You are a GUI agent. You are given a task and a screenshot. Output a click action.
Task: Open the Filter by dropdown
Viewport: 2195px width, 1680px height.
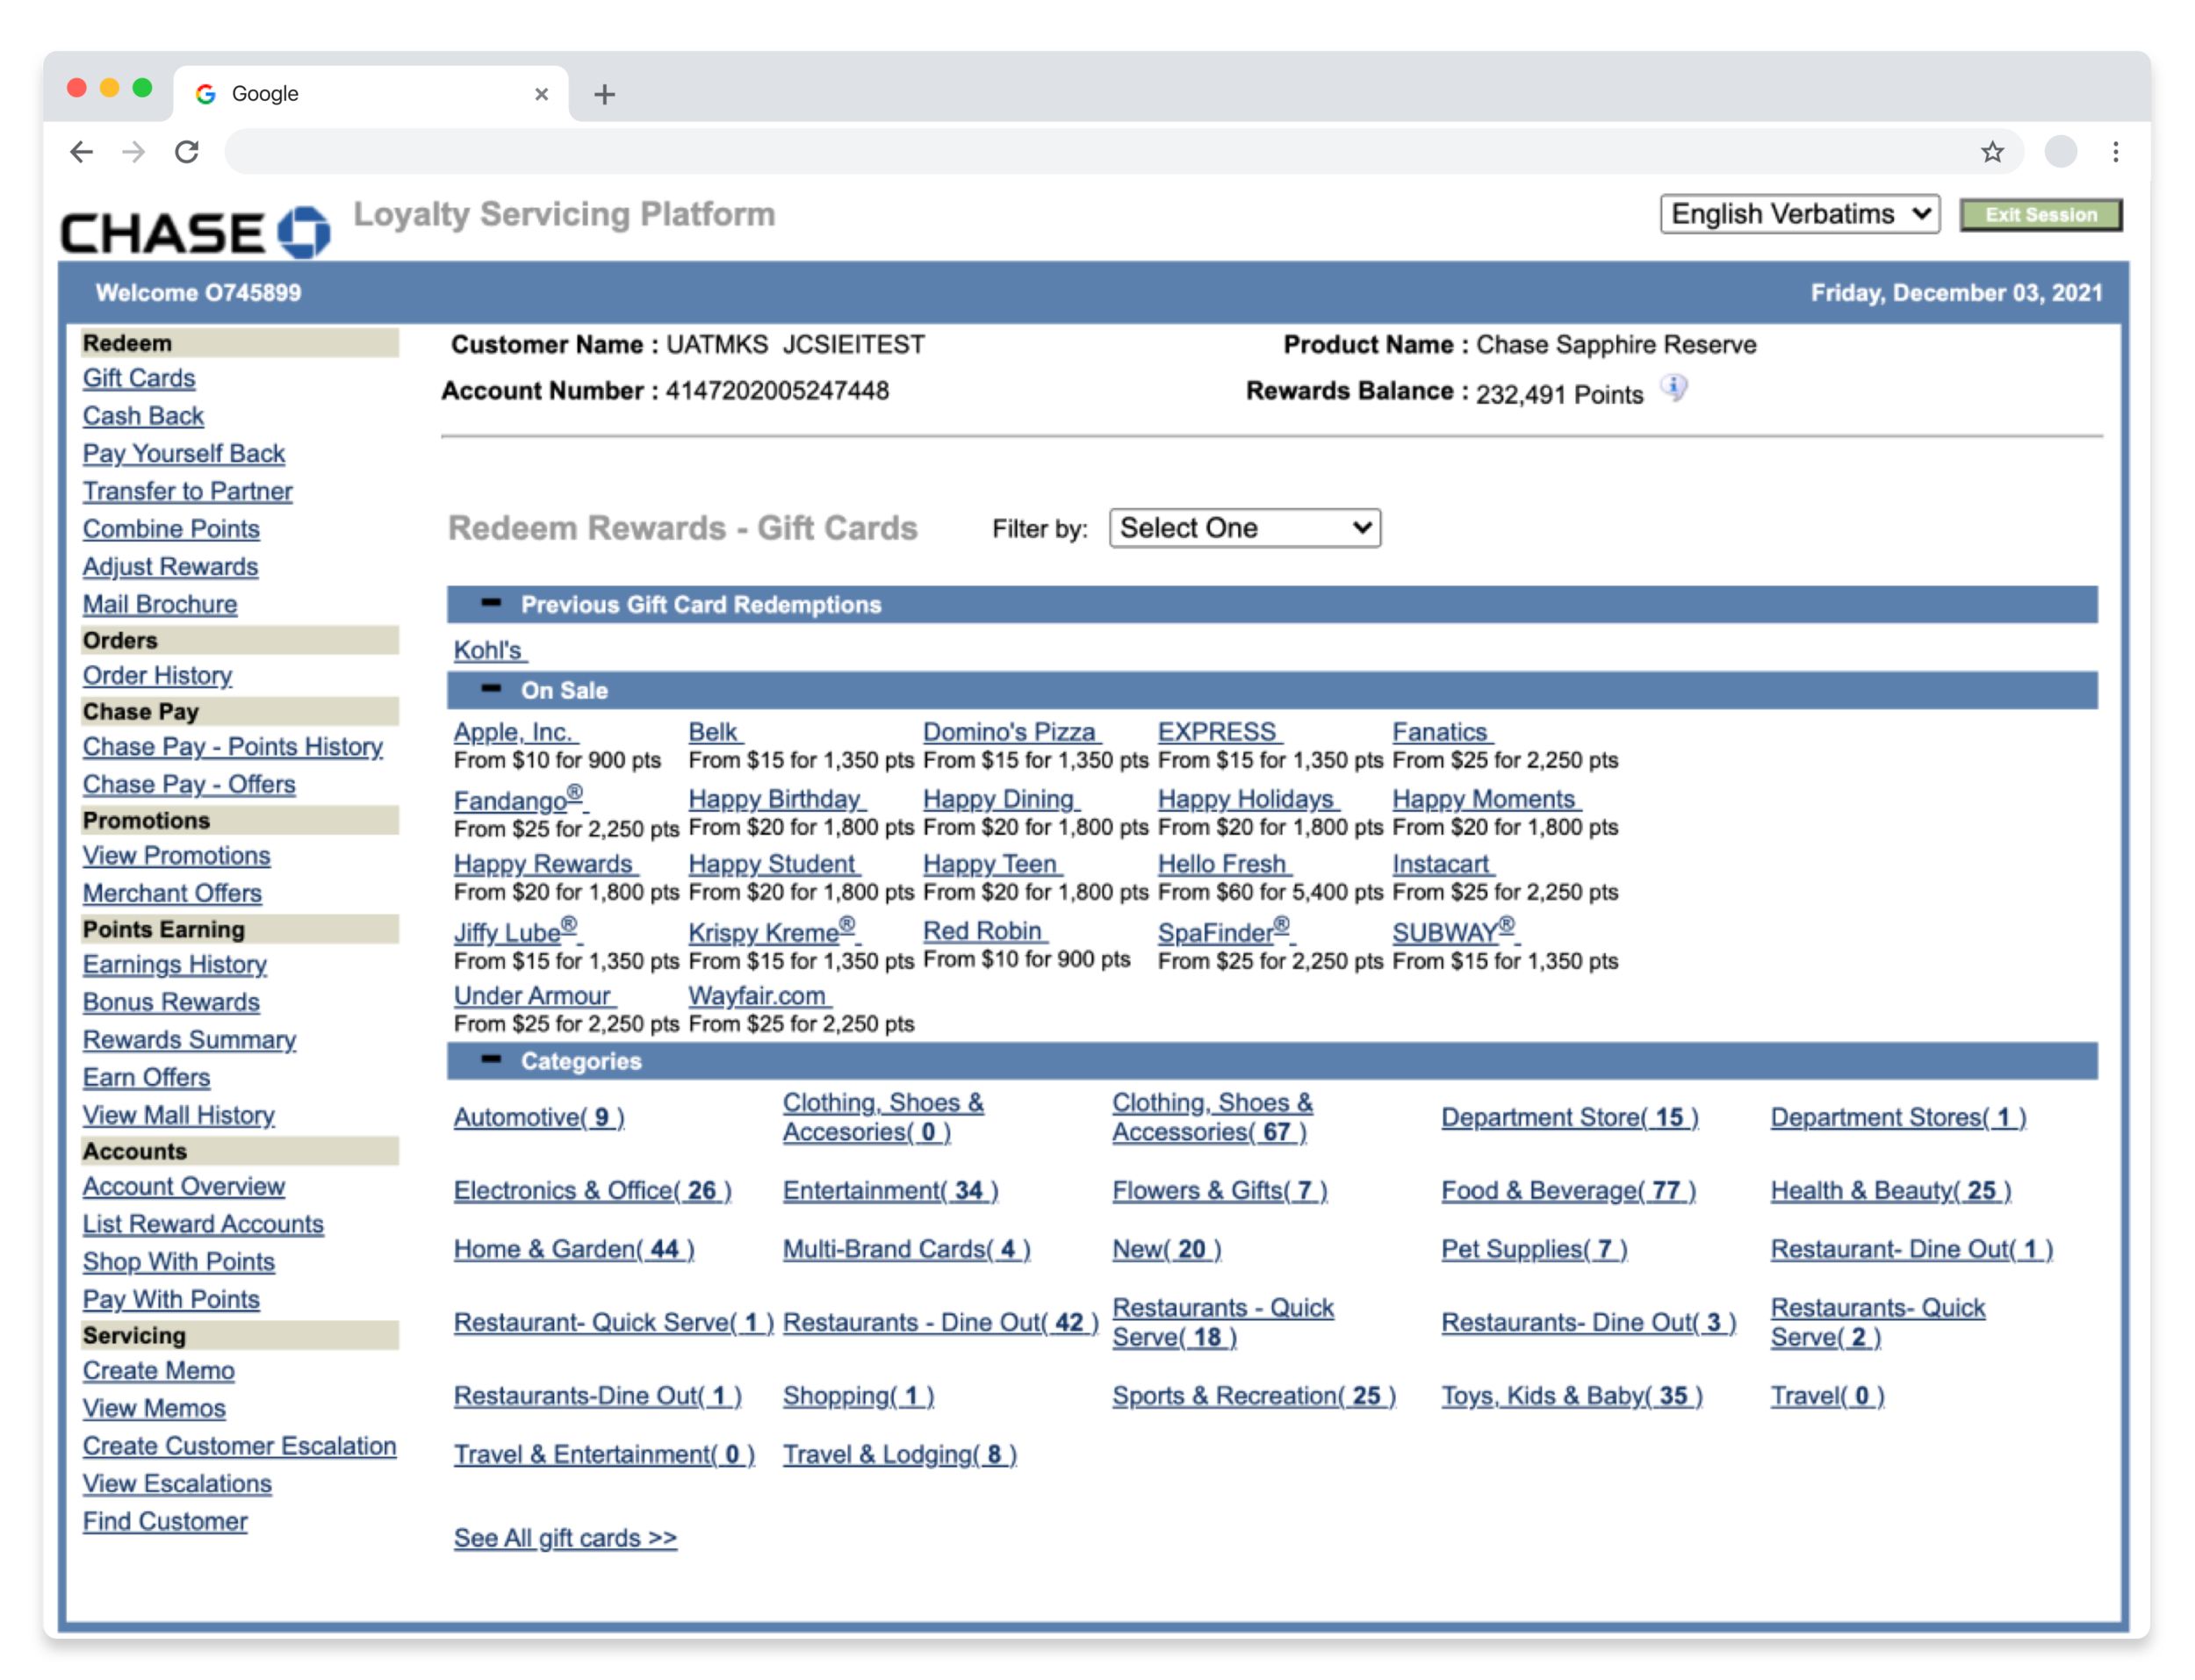tap(1244, 528)
